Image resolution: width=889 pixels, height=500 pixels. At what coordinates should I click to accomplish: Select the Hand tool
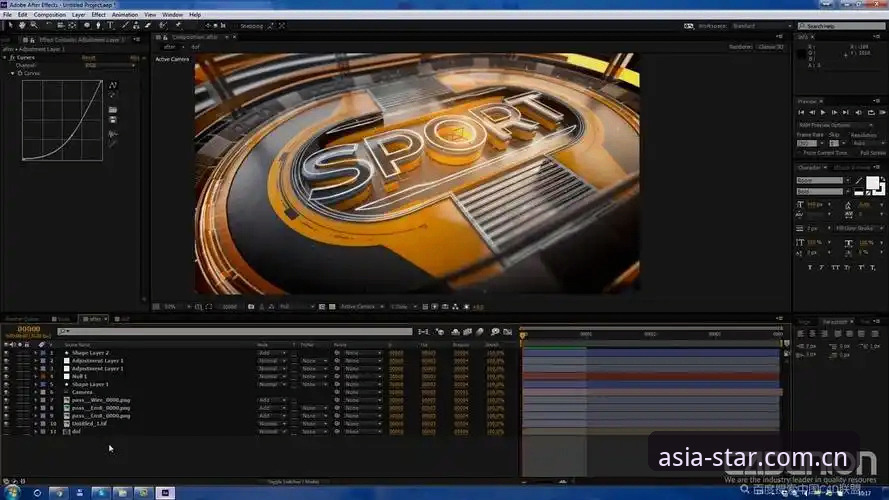22,26
